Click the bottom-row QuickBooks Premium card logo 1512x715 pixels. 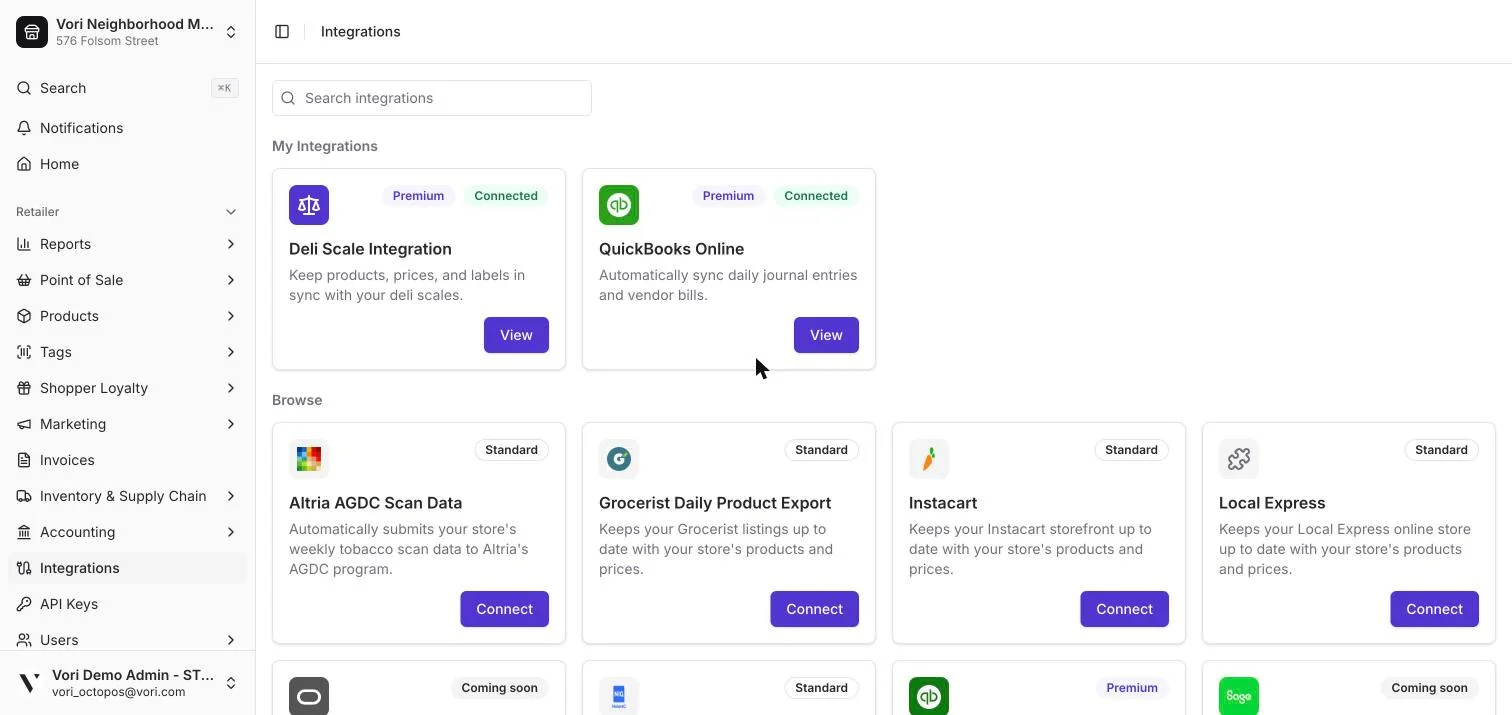point(929,696)
